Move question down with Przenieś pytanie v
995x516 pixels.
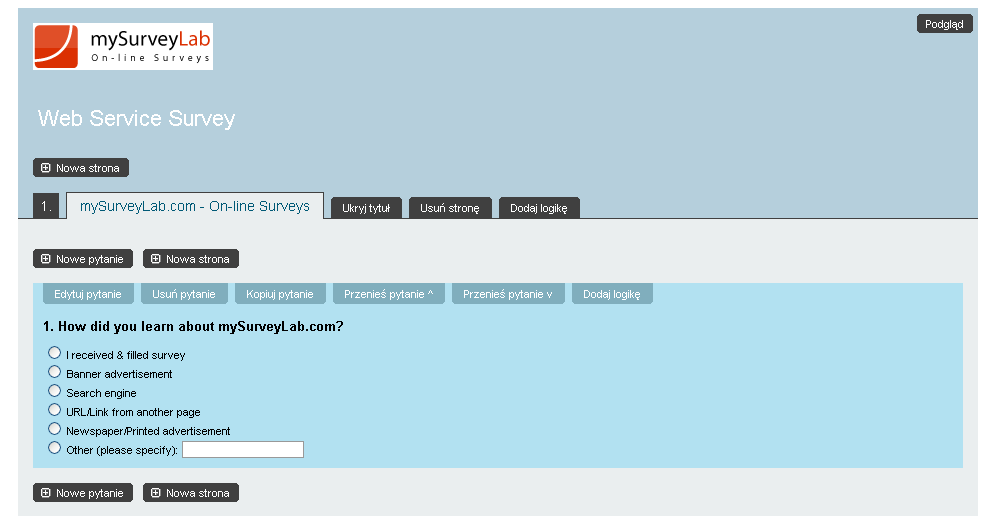(x=508, y=294)
